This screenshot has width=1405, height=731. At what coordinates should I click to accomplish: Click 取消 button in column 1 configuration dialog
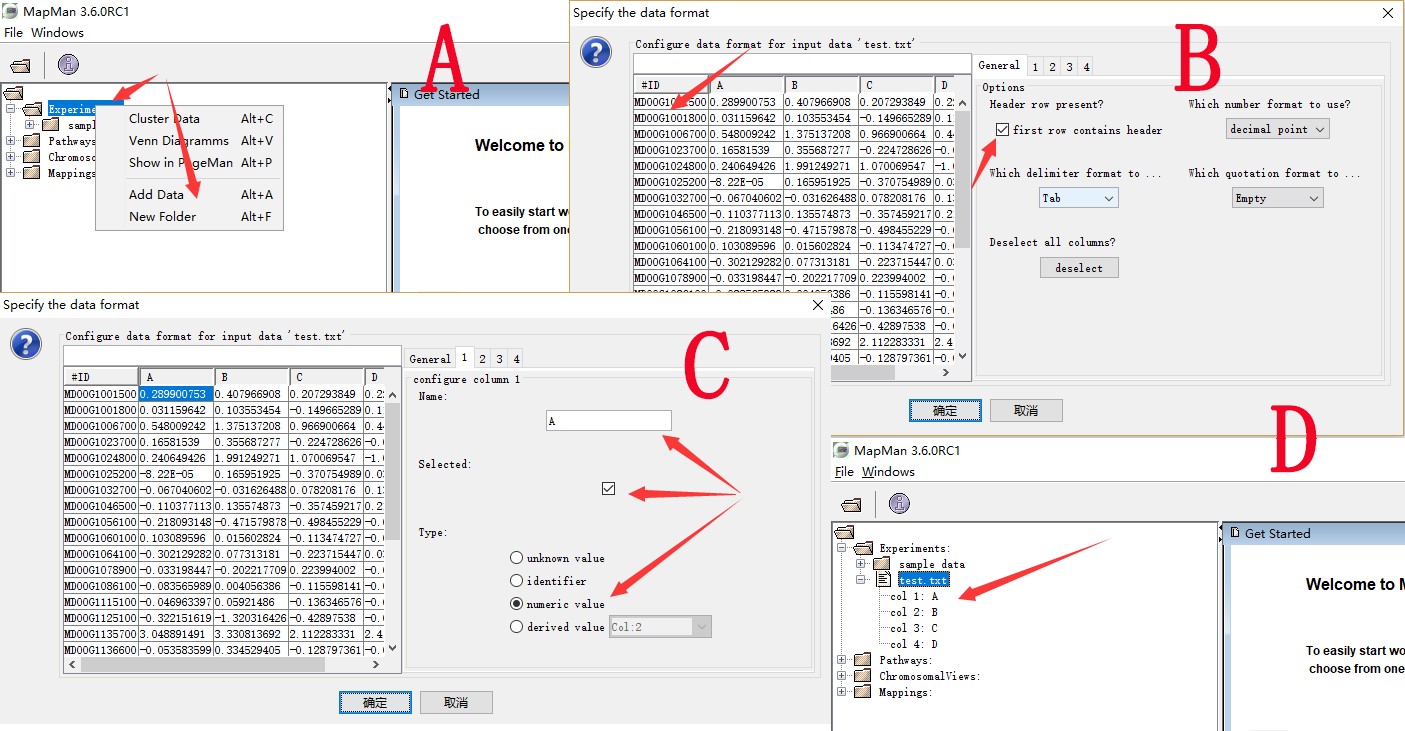click(x=456, y=702)
